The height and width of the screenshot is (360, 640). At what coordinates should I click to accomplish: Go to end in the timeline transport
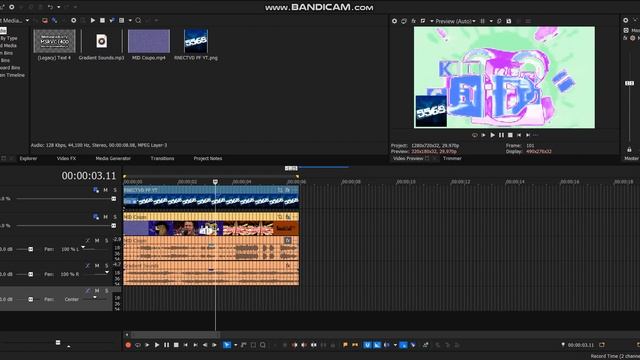pos(196,345)
